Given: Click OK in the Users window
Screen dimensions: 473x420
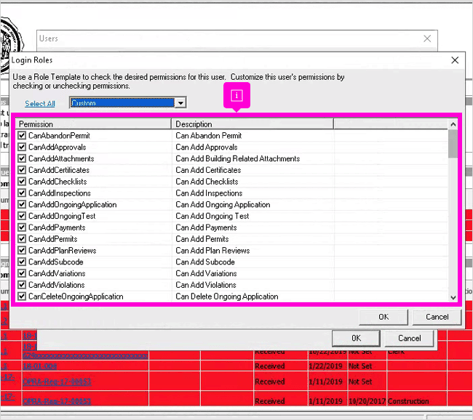Looking at the screenshot, I should pos(356,338).
